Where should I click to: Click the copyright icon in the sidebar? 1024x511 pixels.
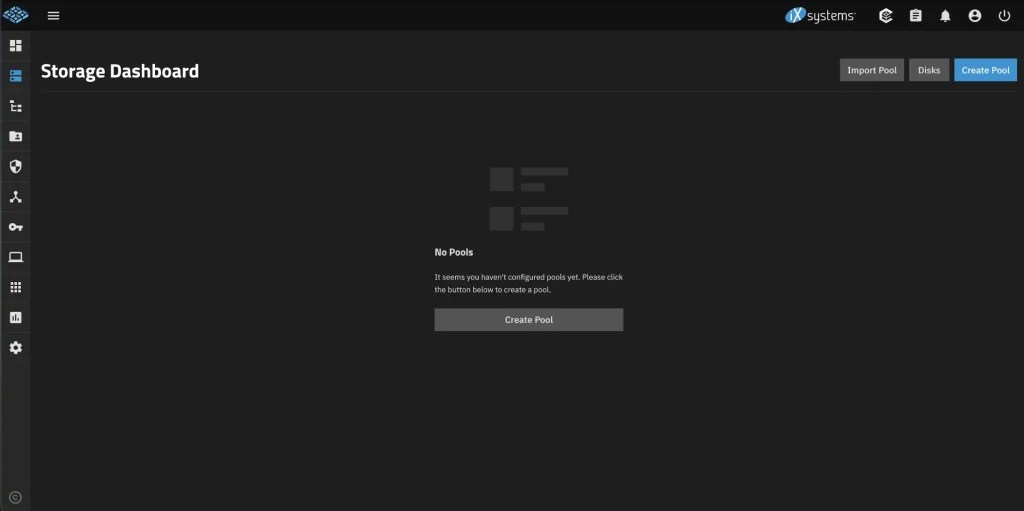click(16, 497)
